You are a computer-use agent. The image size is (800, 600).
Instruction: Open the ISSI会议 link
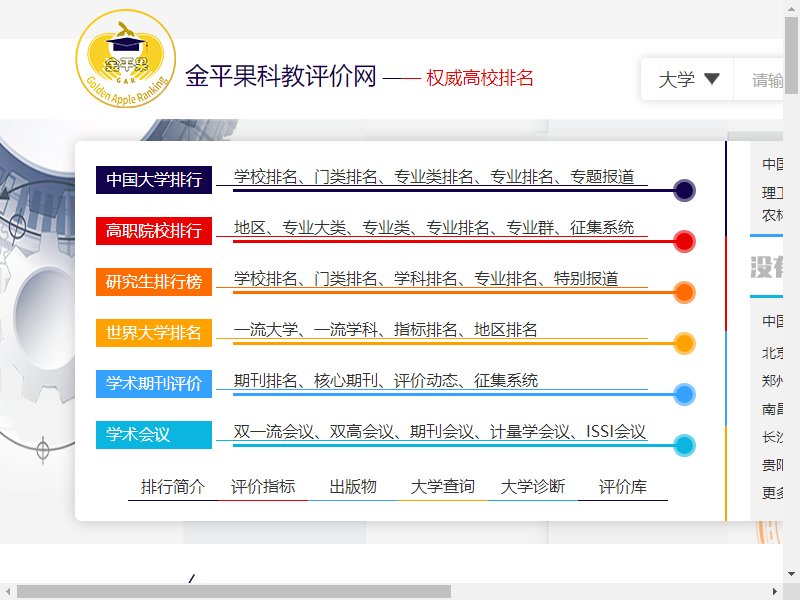pos(616,432)
